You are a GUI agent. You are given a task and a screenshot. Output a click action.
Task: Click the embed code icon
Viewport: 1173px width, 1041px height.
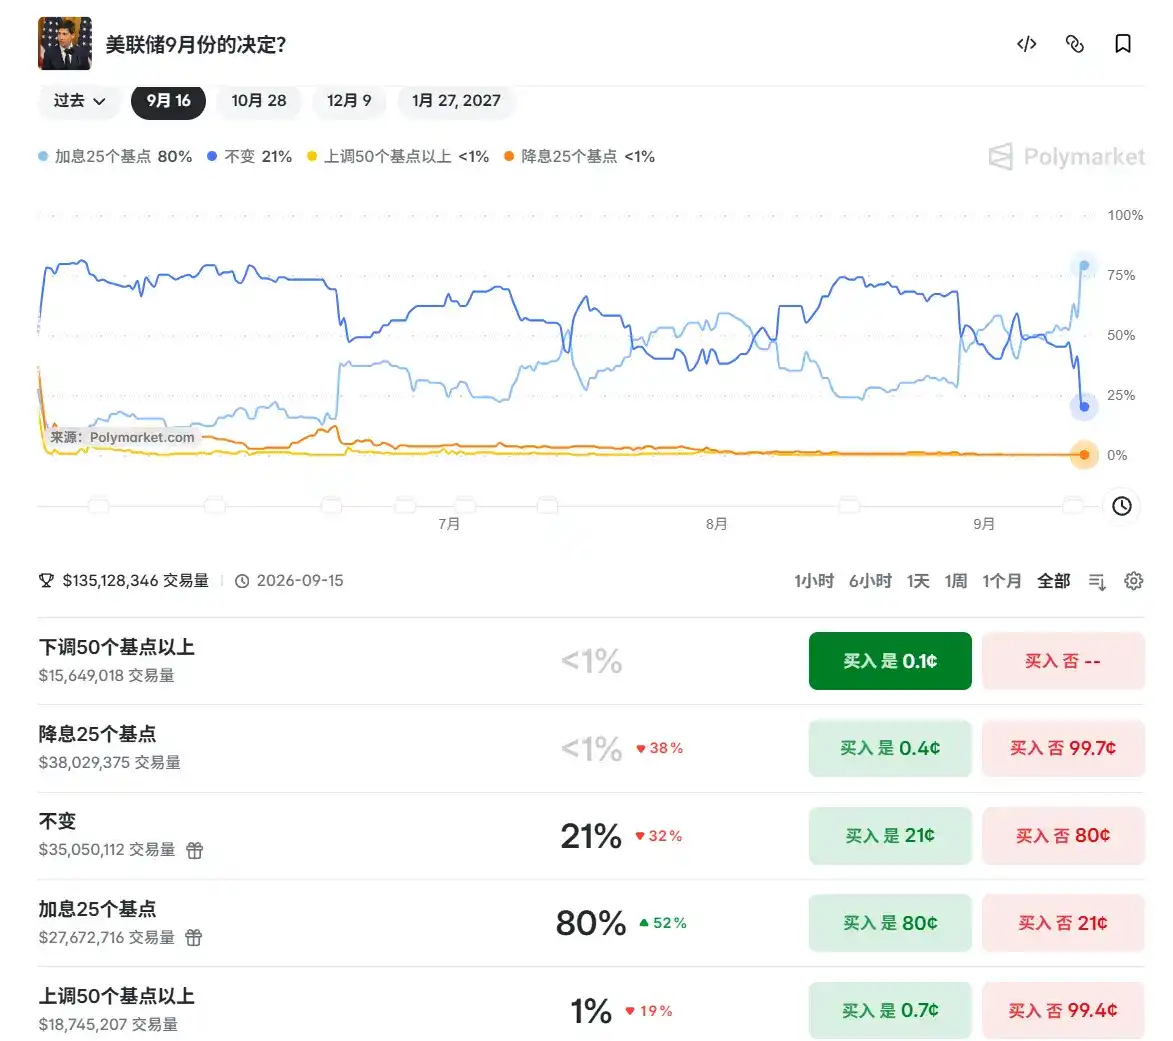(x=1026, y=44)
